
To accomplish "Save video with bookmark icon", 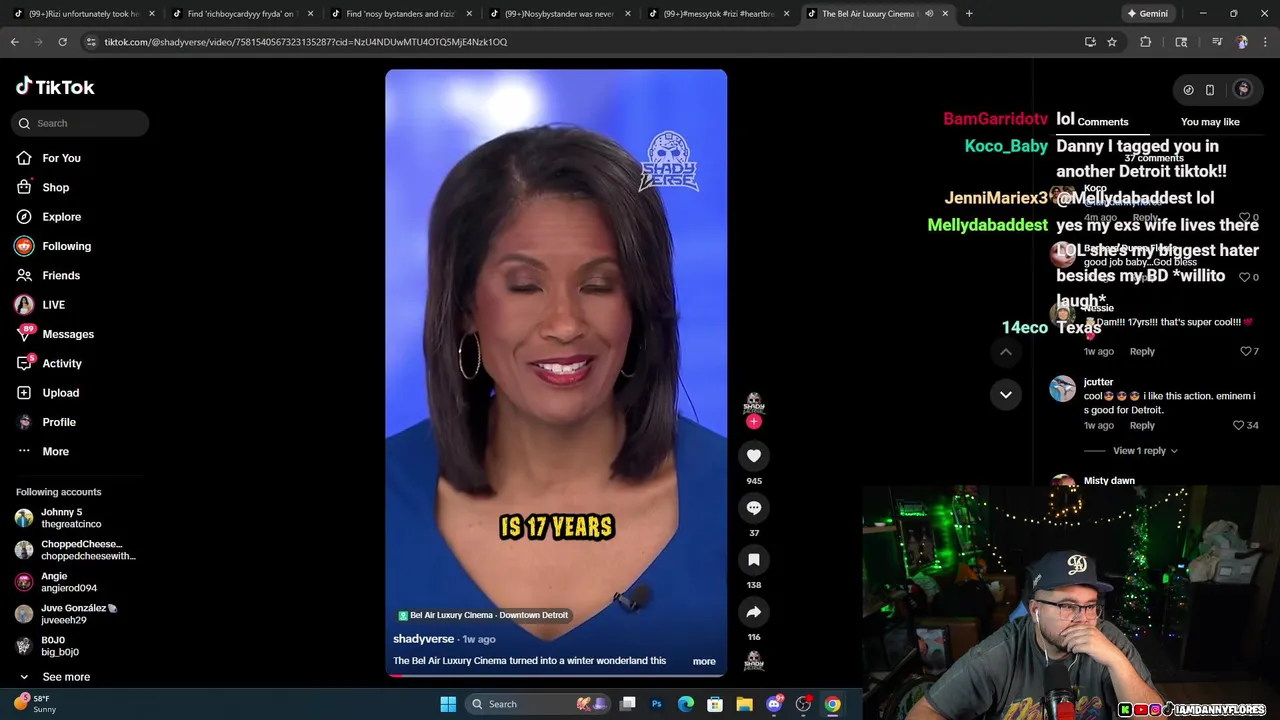I will tap(754, 560).
